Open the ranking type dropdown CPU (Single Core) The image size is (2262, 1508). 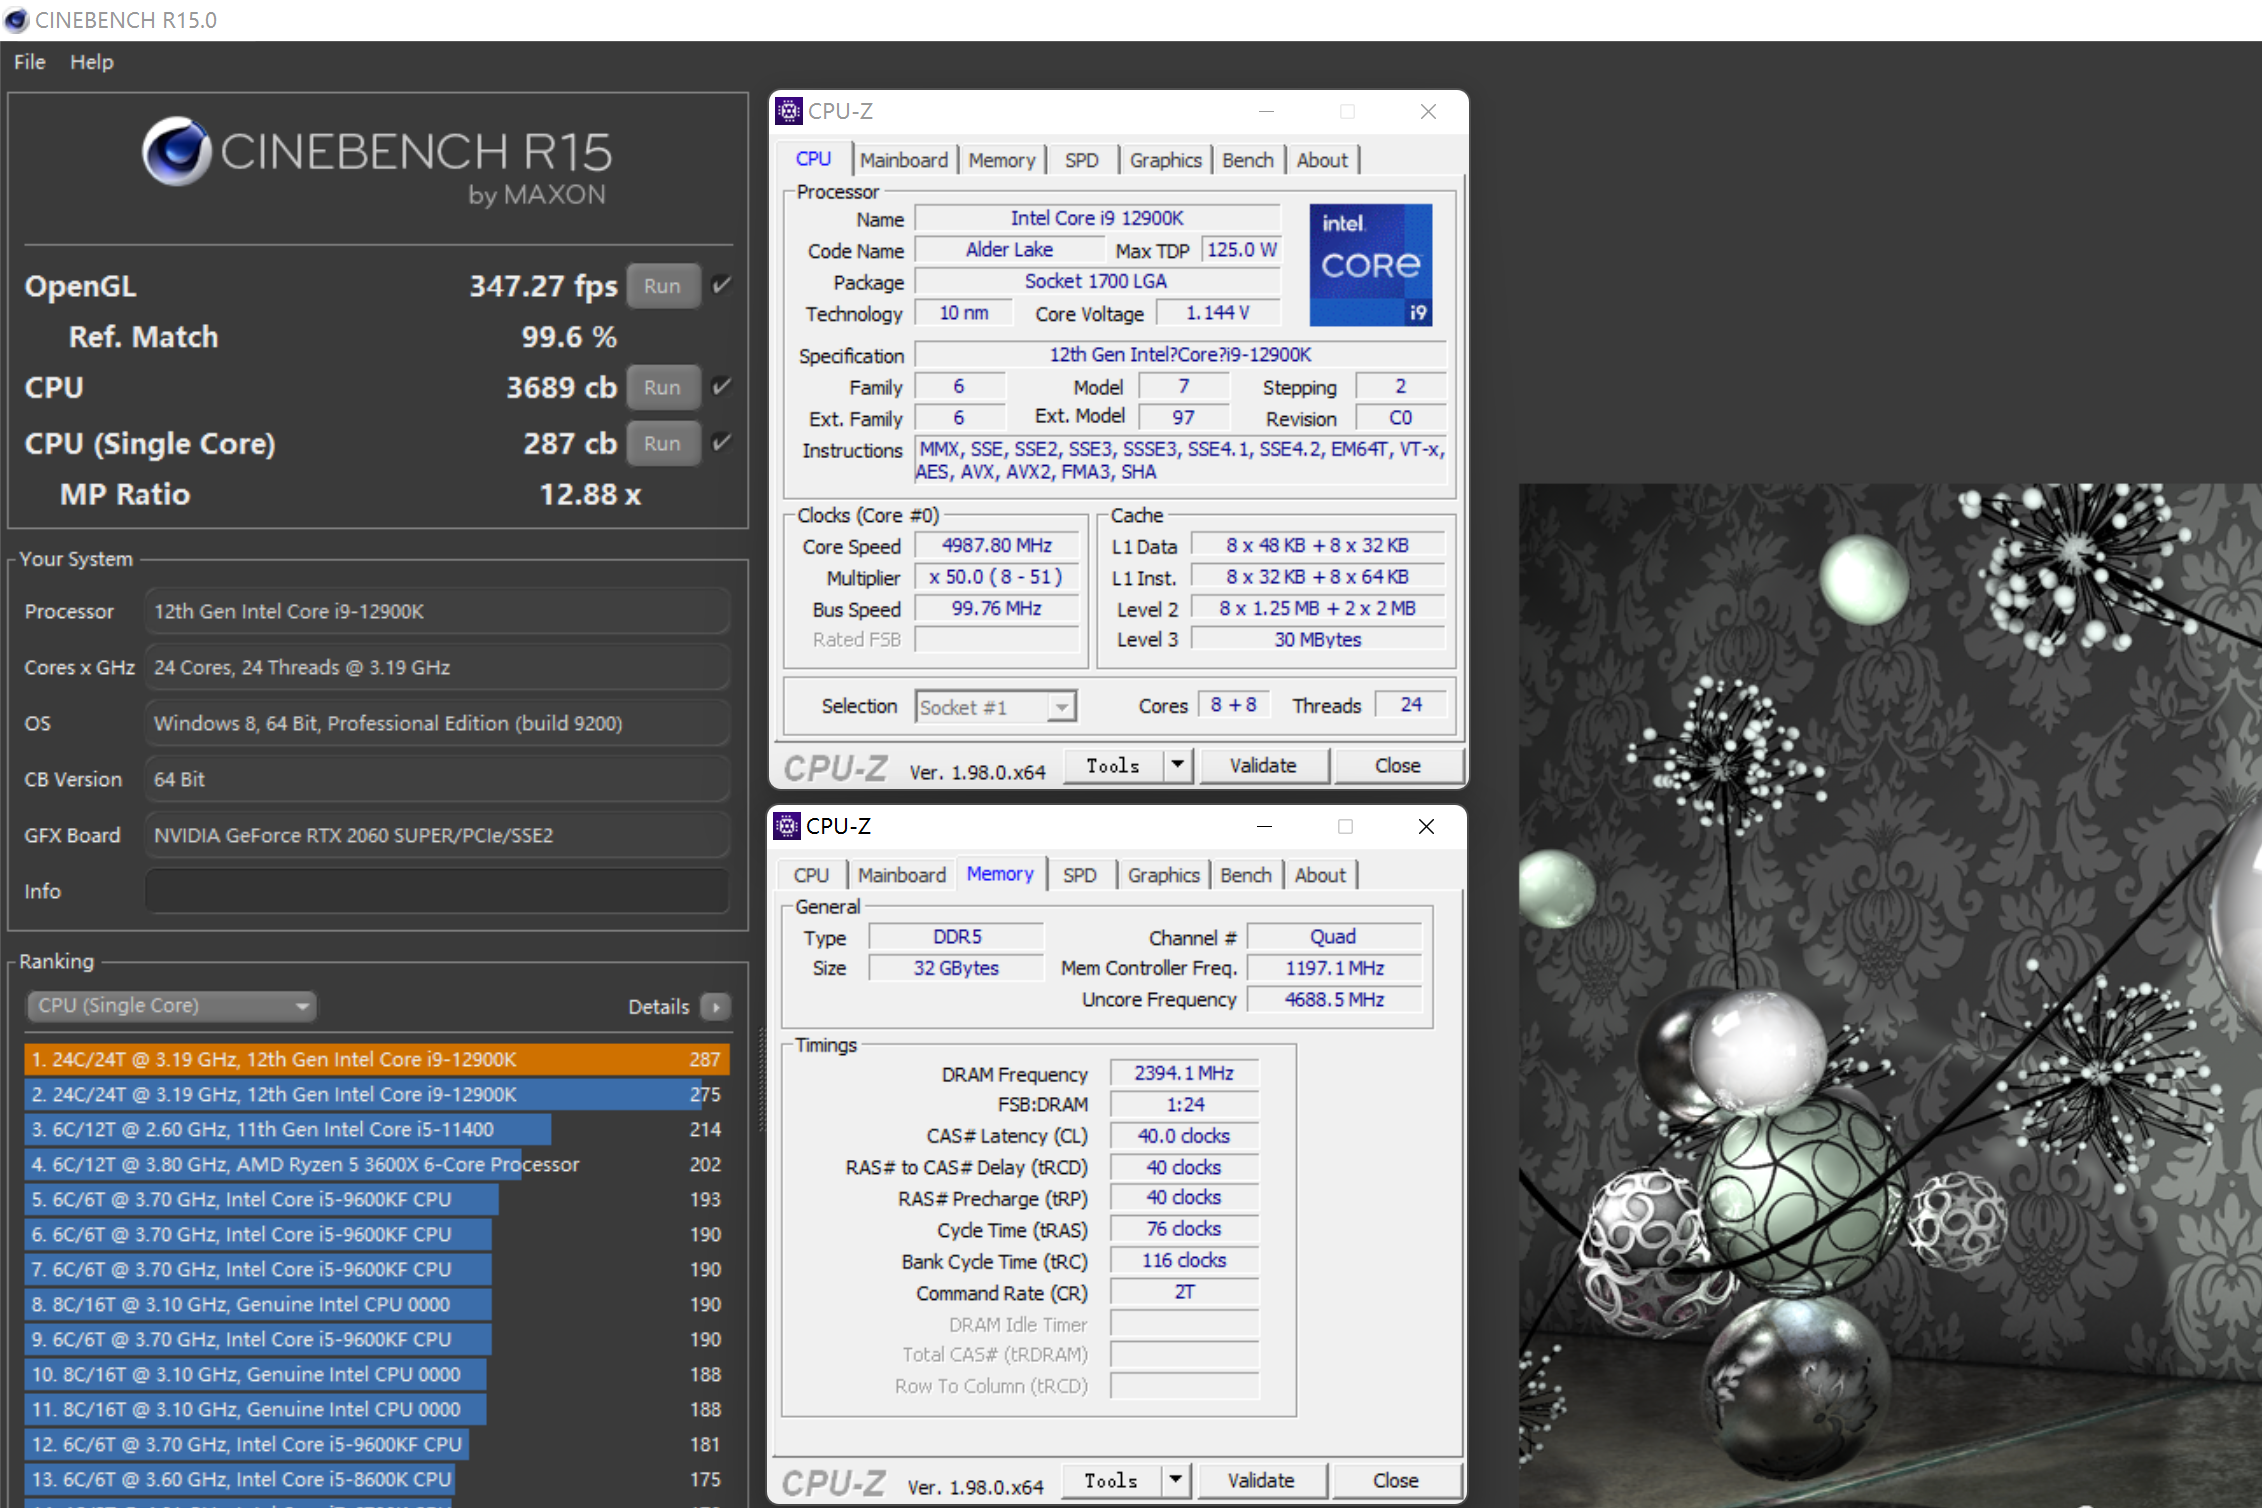point(171,1006)
